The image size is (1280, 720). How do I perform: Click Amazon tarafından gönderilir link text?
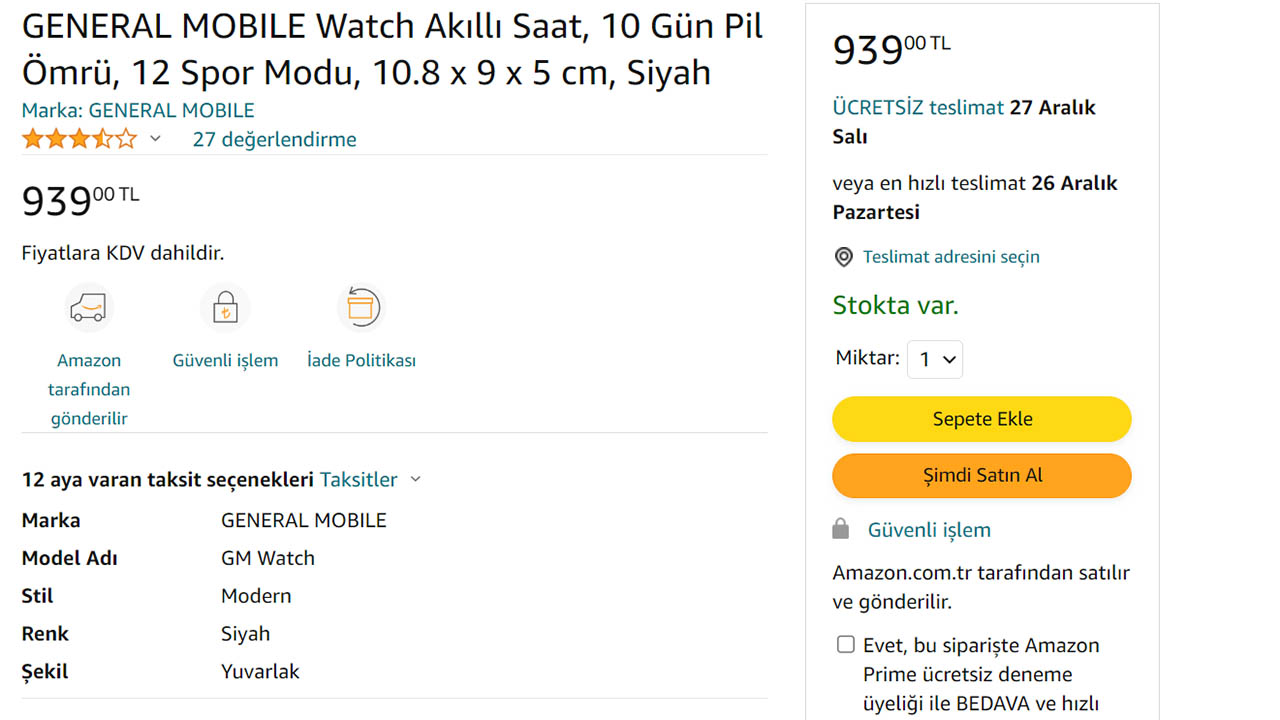click(x=89, y=389)
